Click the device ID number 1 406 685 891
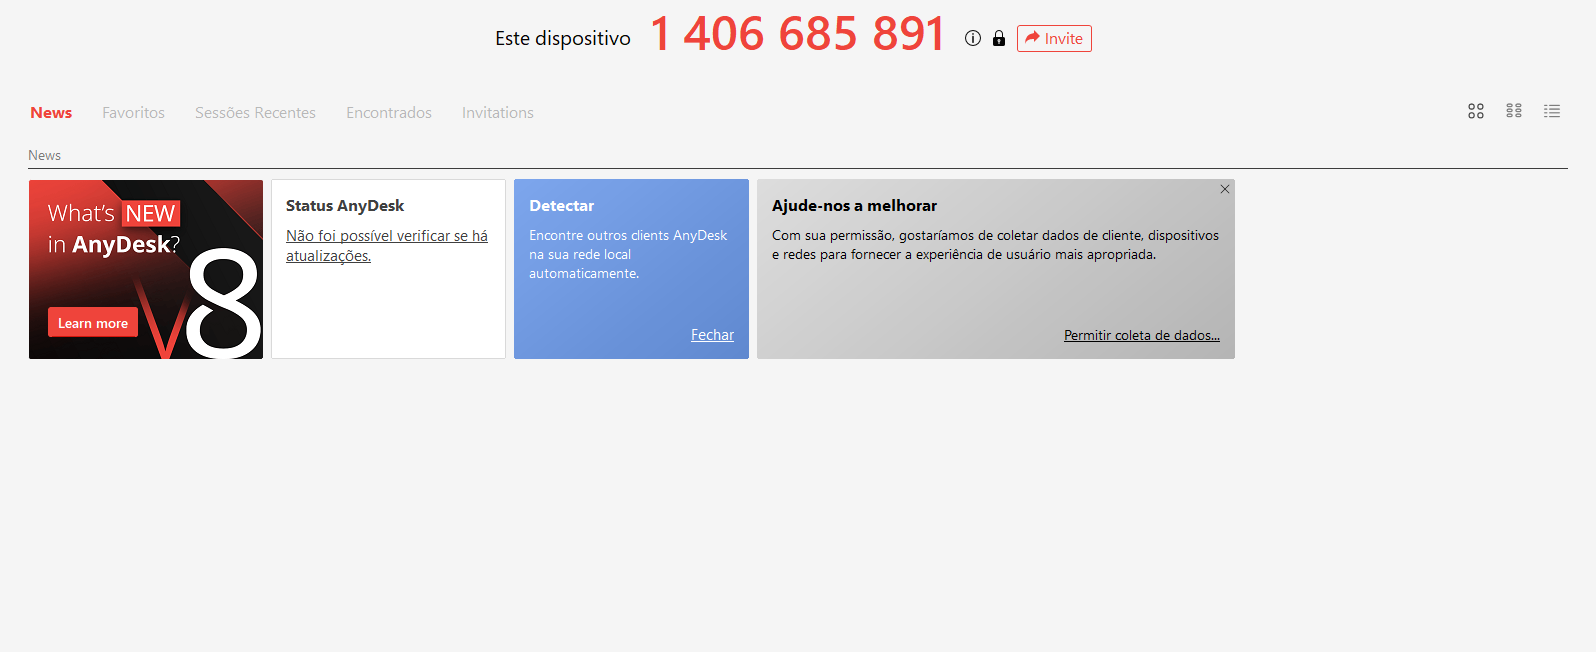 tap(797, 34)
